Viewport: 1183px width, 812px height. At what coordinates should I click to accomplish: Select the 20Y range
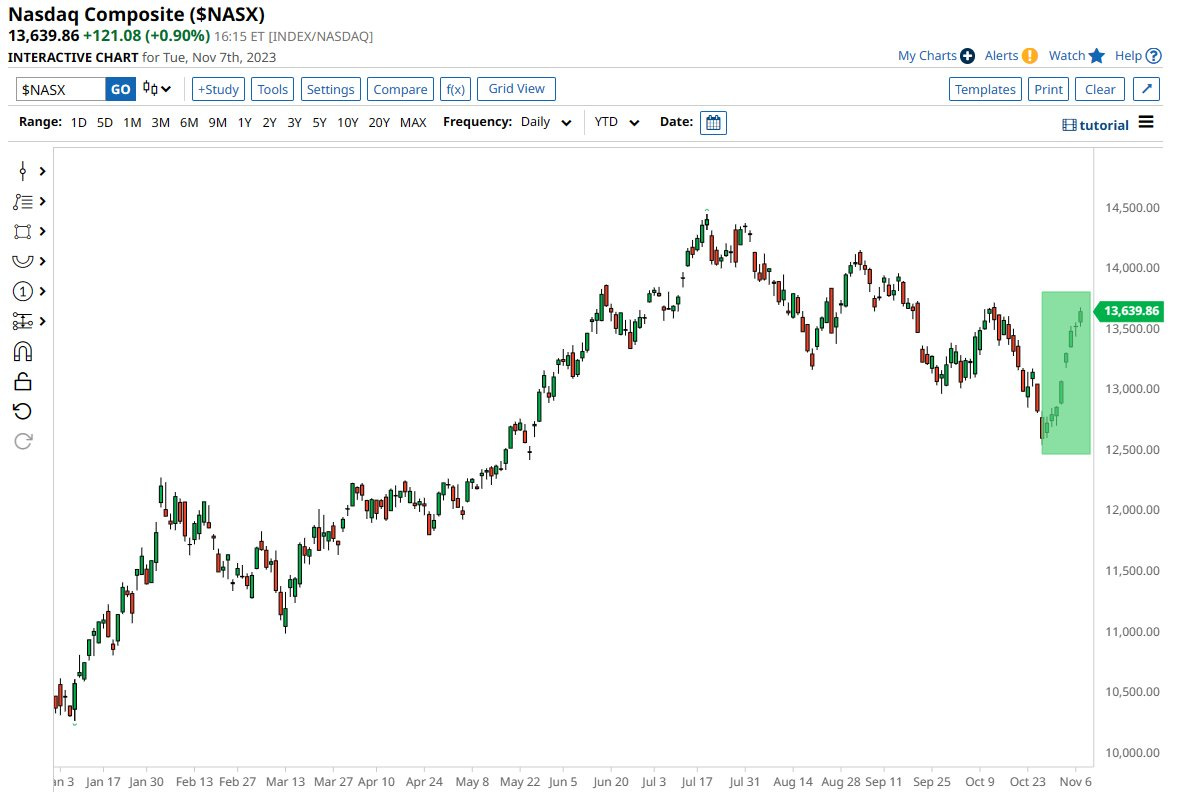click(x=379, y=122)
